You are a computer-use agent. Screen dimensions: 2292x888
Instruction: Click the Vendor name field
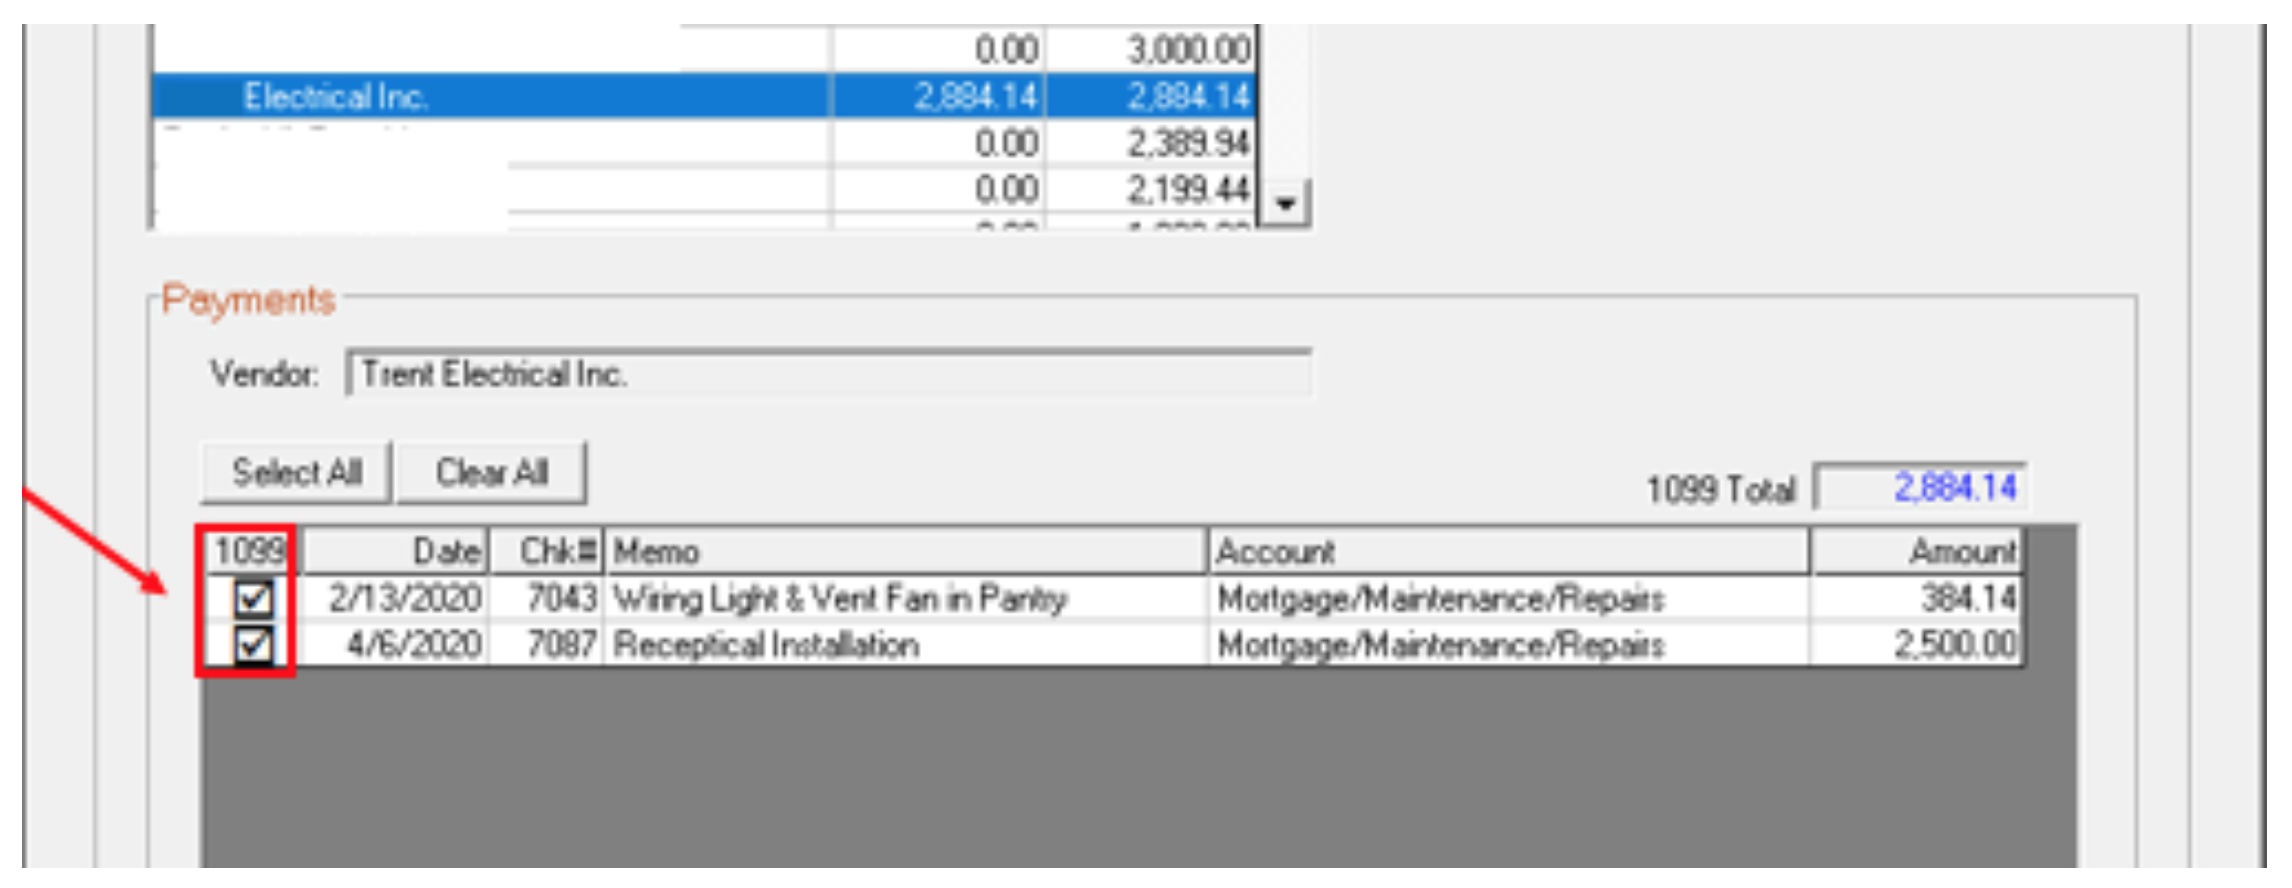tap(828, 374)
